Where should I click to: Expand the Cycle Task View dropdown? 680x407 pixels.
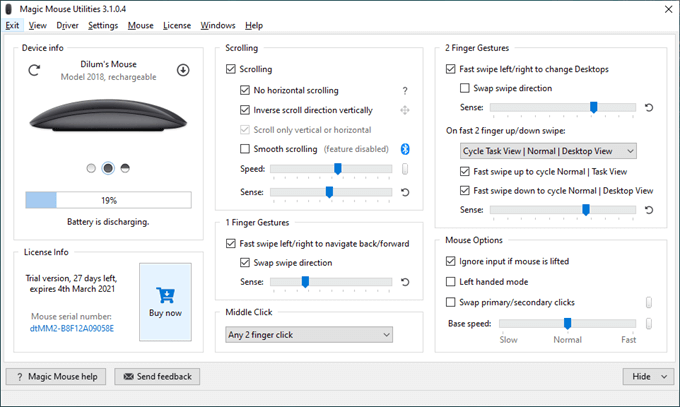point(548,150)
